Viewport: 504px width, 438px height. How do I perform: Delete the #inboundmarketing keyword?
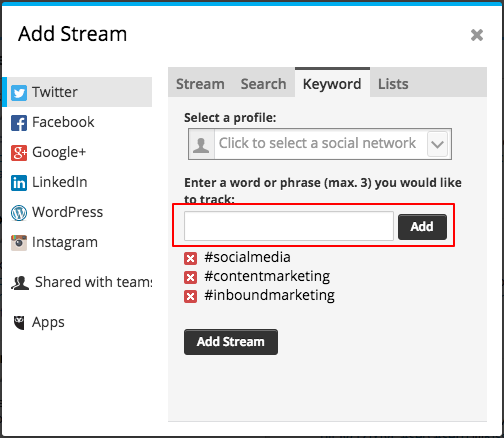(190, 296)
